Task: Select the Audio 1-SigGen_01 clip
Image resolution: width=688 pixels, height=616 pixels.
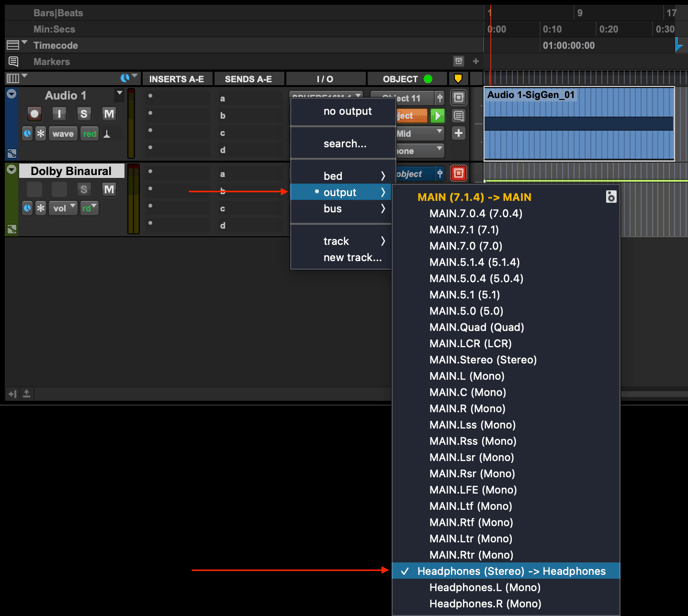Action: [579, 125]
